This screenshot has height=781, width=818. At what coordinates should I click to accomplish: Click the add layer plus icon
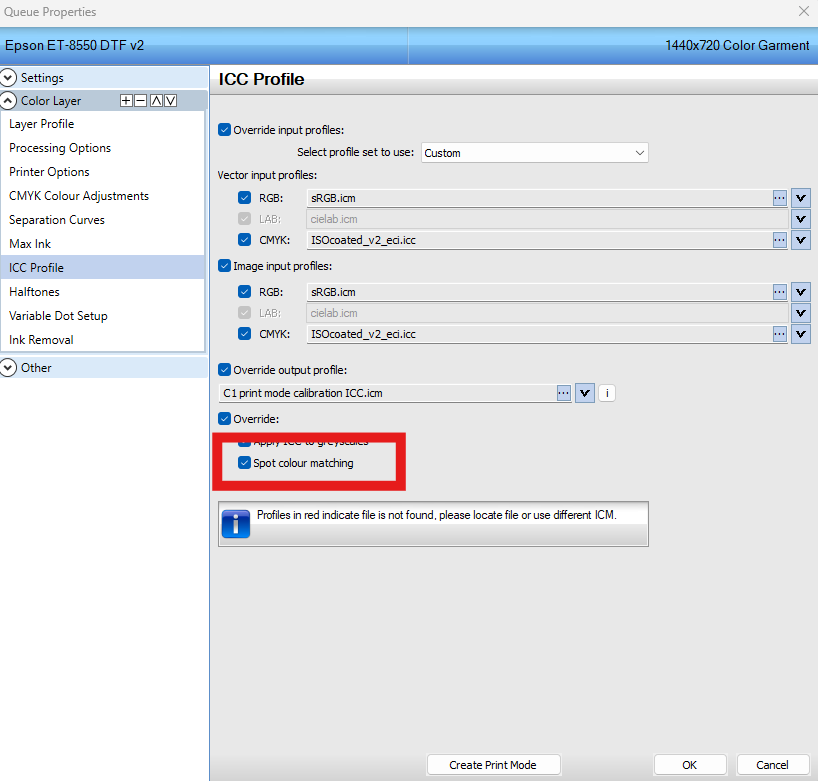[126, 101]
